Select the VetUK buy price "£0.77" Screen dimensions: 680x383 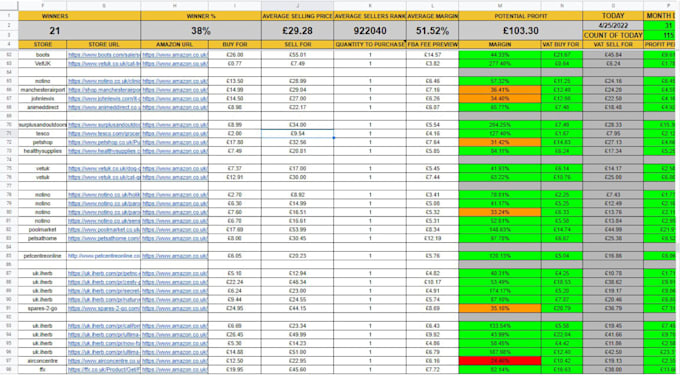tap(235, 64)
